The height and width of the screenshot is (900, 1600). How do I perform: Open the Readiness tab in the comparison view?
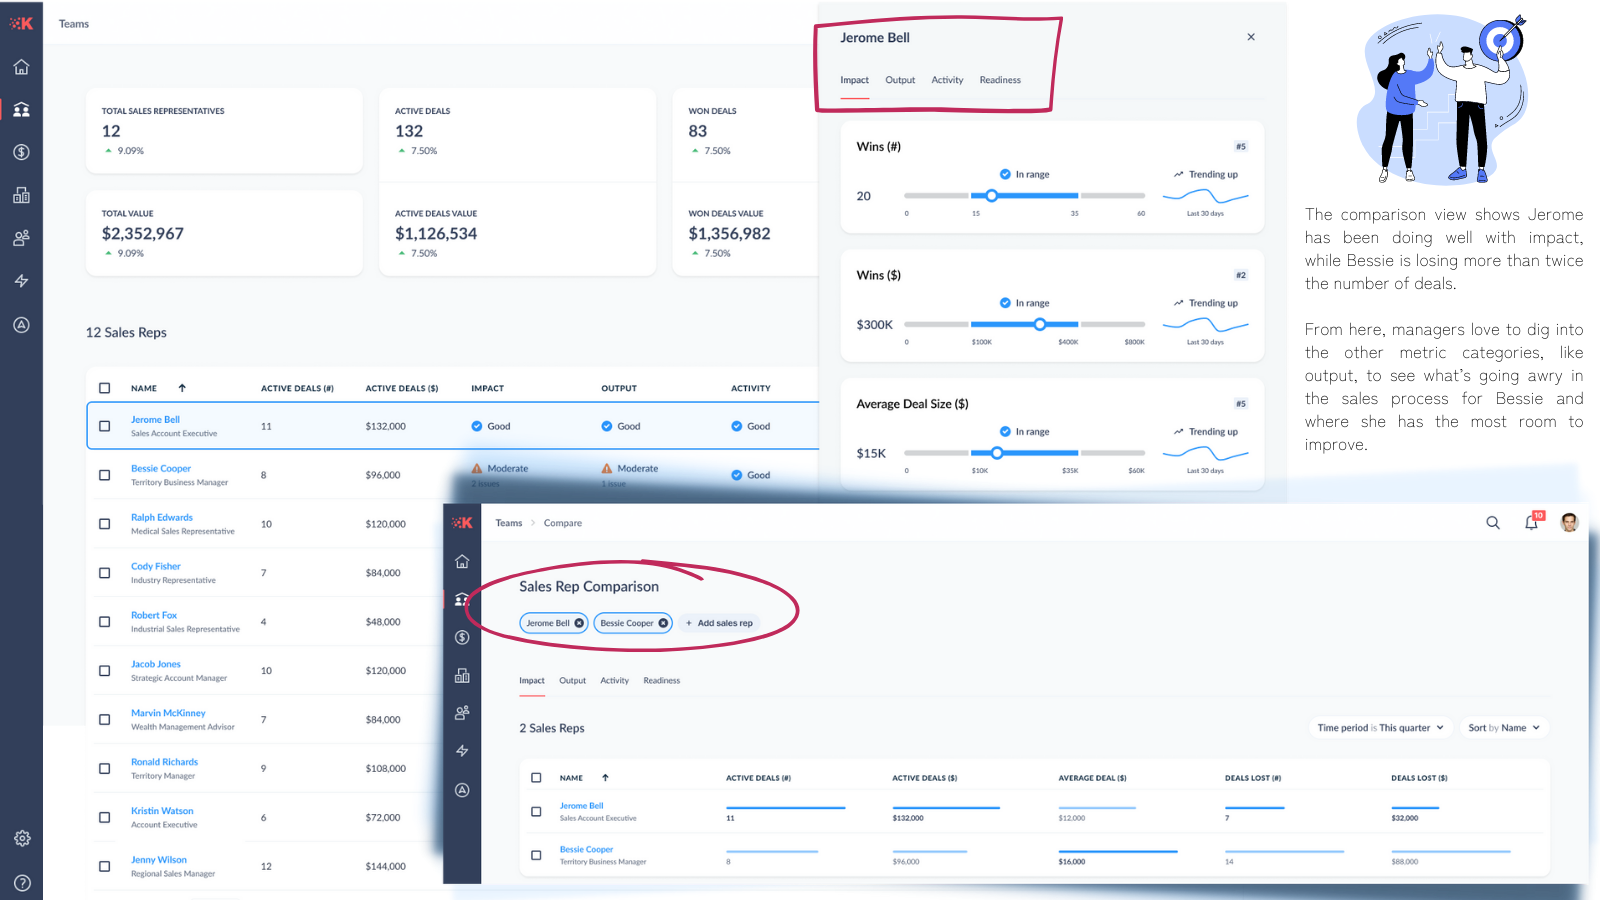pyautogui.click(x=661, y=680)
